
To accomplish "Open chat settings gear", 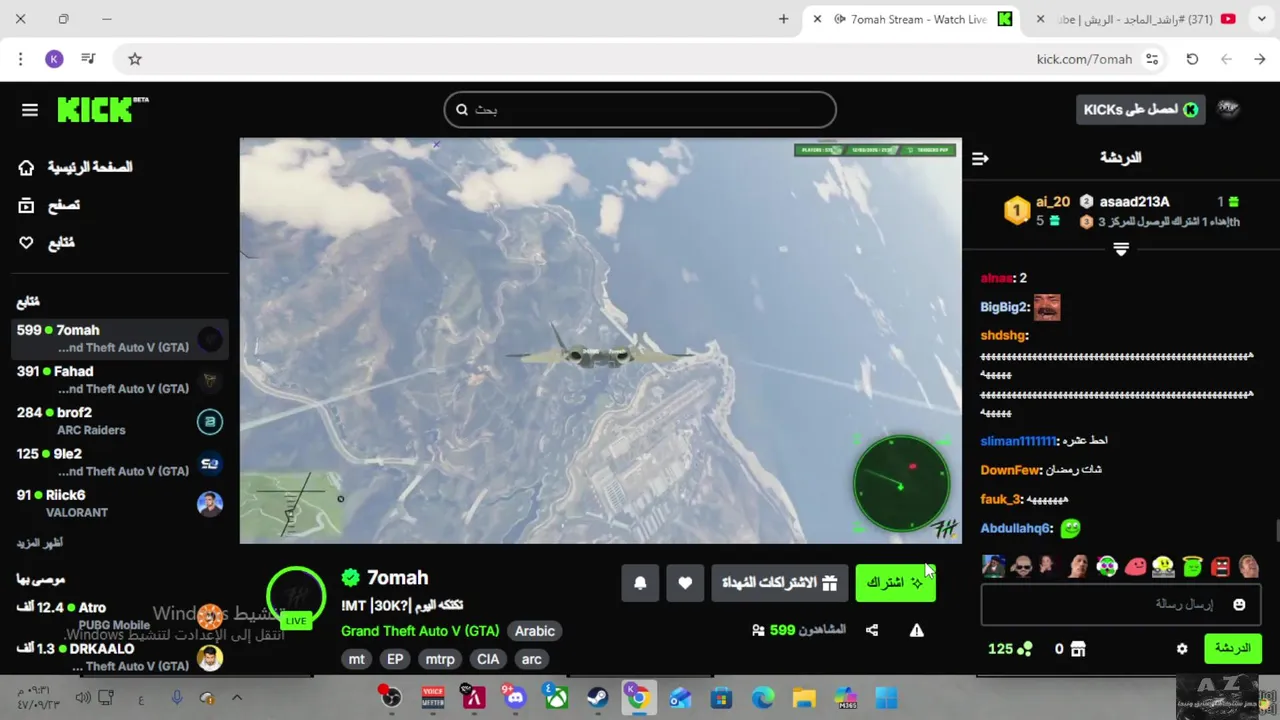I will (x=1182, y=649).
